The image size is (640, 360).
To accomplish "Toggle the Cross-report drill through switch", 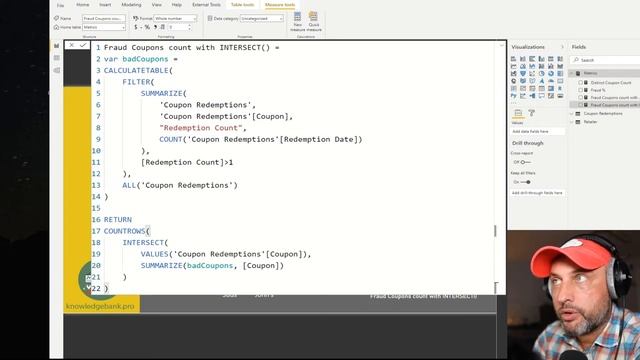I will [x=525, y=162].
